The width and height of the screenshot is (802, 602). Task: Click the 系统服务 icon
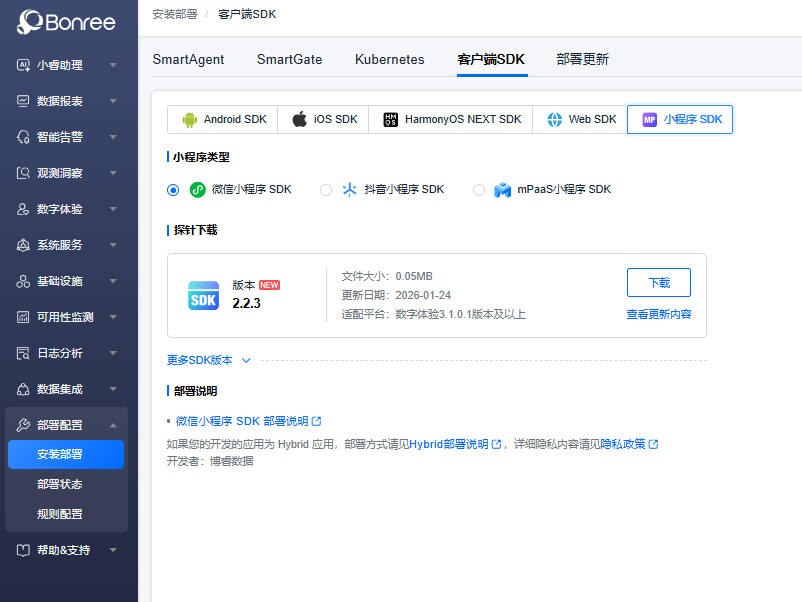(23, 245)
